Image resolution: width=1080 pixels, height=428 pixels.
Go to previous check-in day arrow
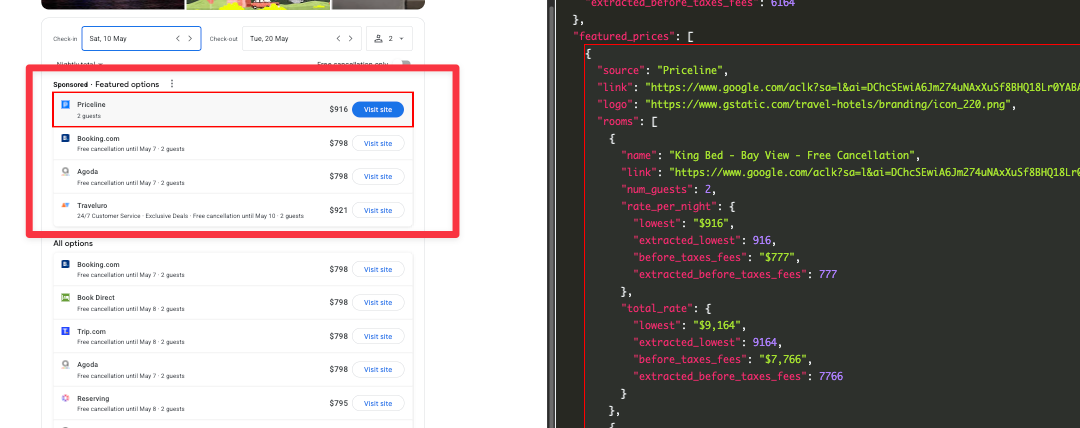coord(178,39)
